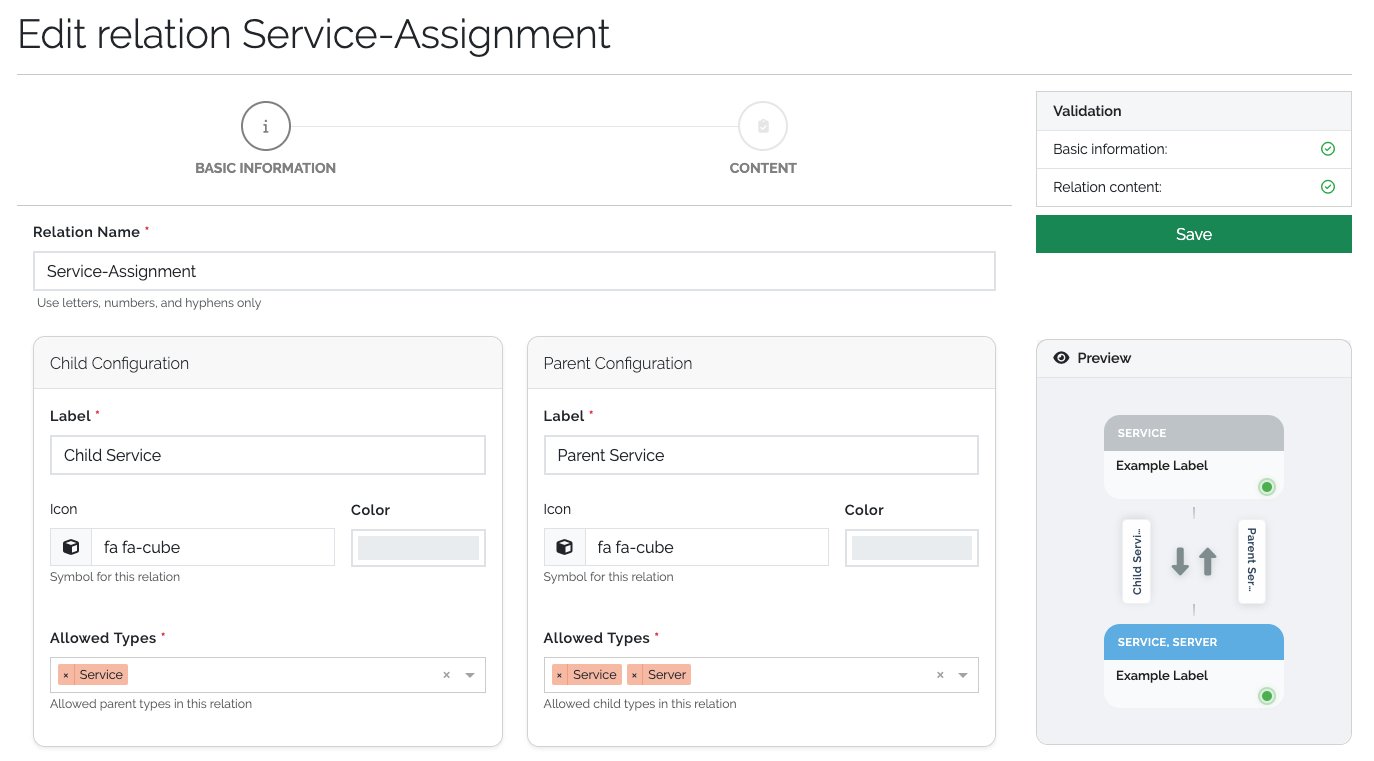Expand the parent Allowed Types dropdown arrow
Image resolution: width=1374 pixels, height=761 pixels.
963,675
